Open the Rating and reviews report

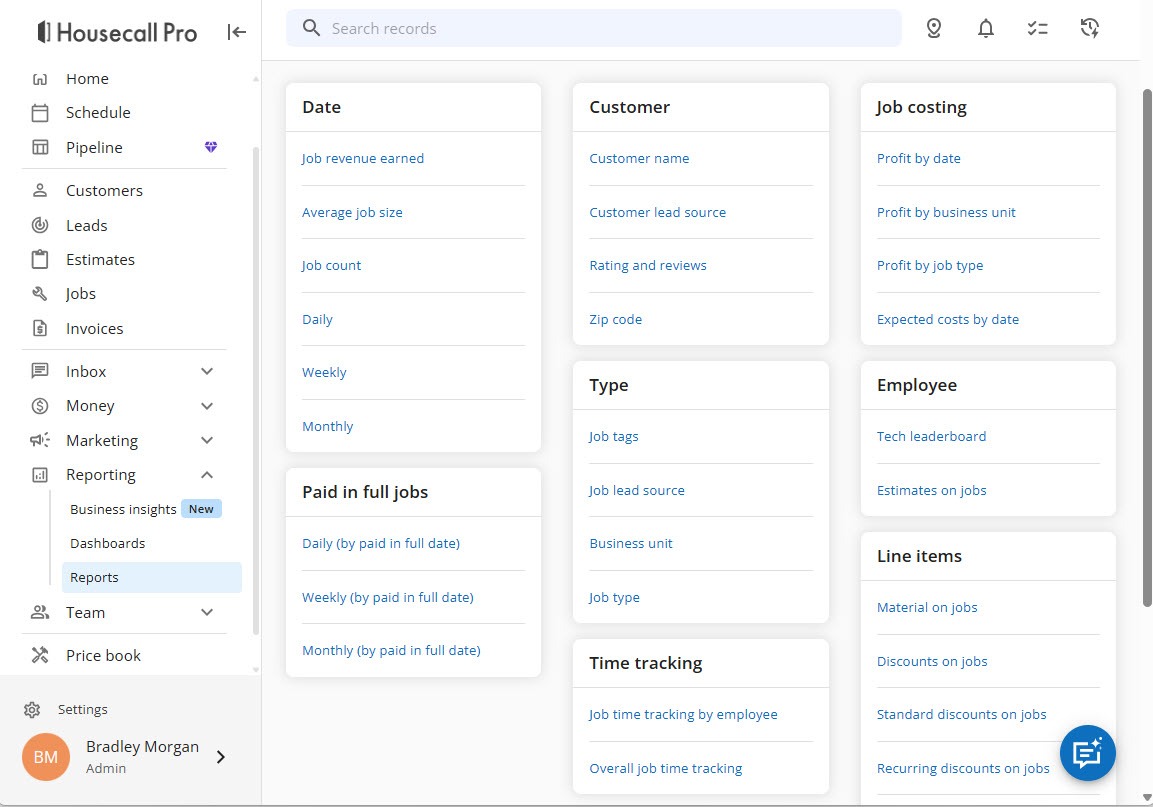tap(648, 266)
